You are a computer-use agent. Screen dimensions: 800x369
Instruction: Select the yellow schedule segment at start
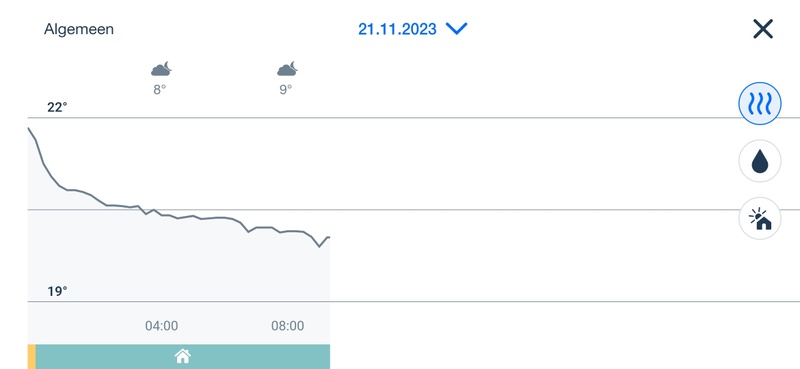pyautogui.click(x=32, y=357)
